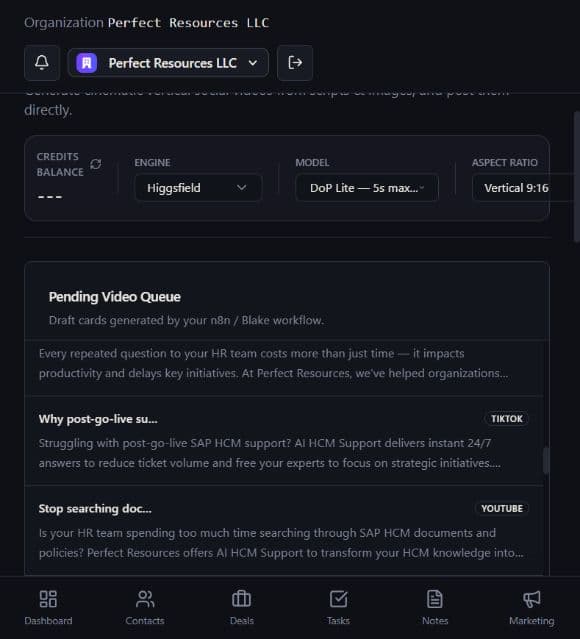Select the YOUTUBE platform tag
The height and width of the screenshot is (639, 580).
pyautogui.click(x=502, y=509)
